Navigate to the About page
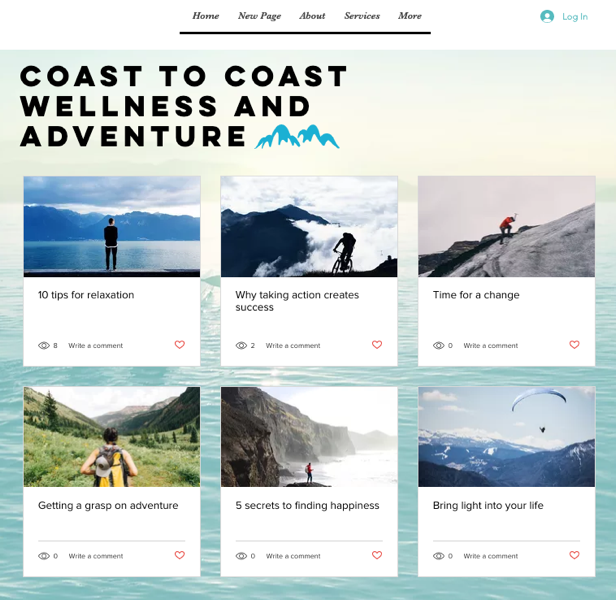This screenshot has height=600, width=616. 312,16
